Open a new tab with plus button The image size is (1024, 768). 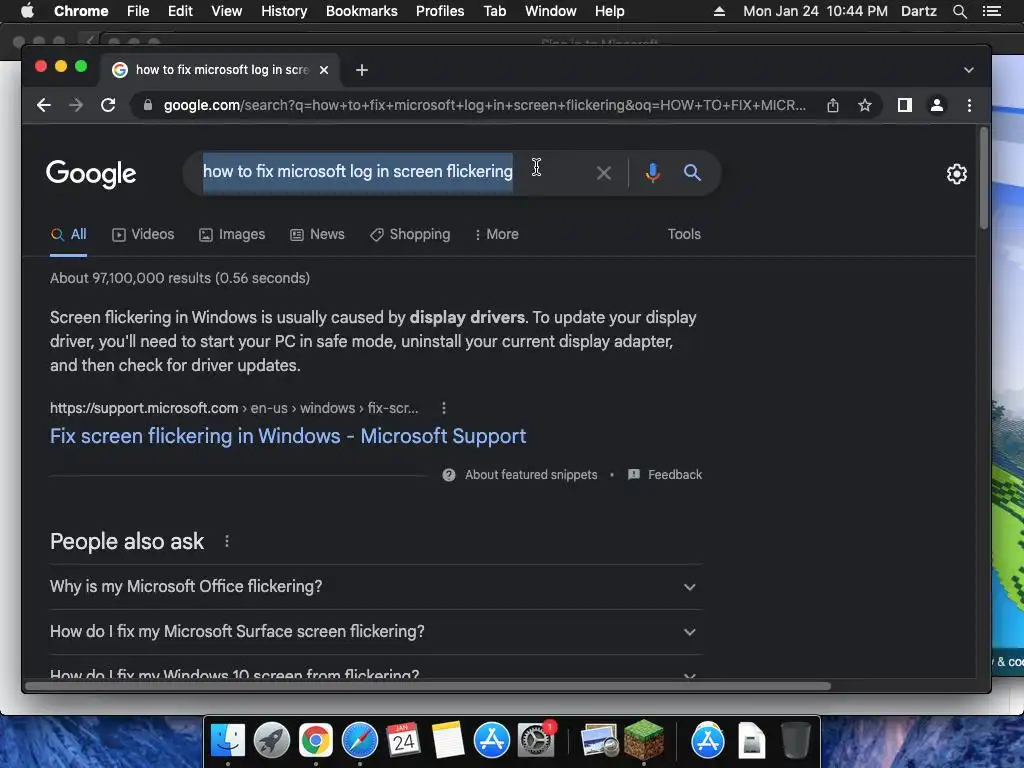362,70
